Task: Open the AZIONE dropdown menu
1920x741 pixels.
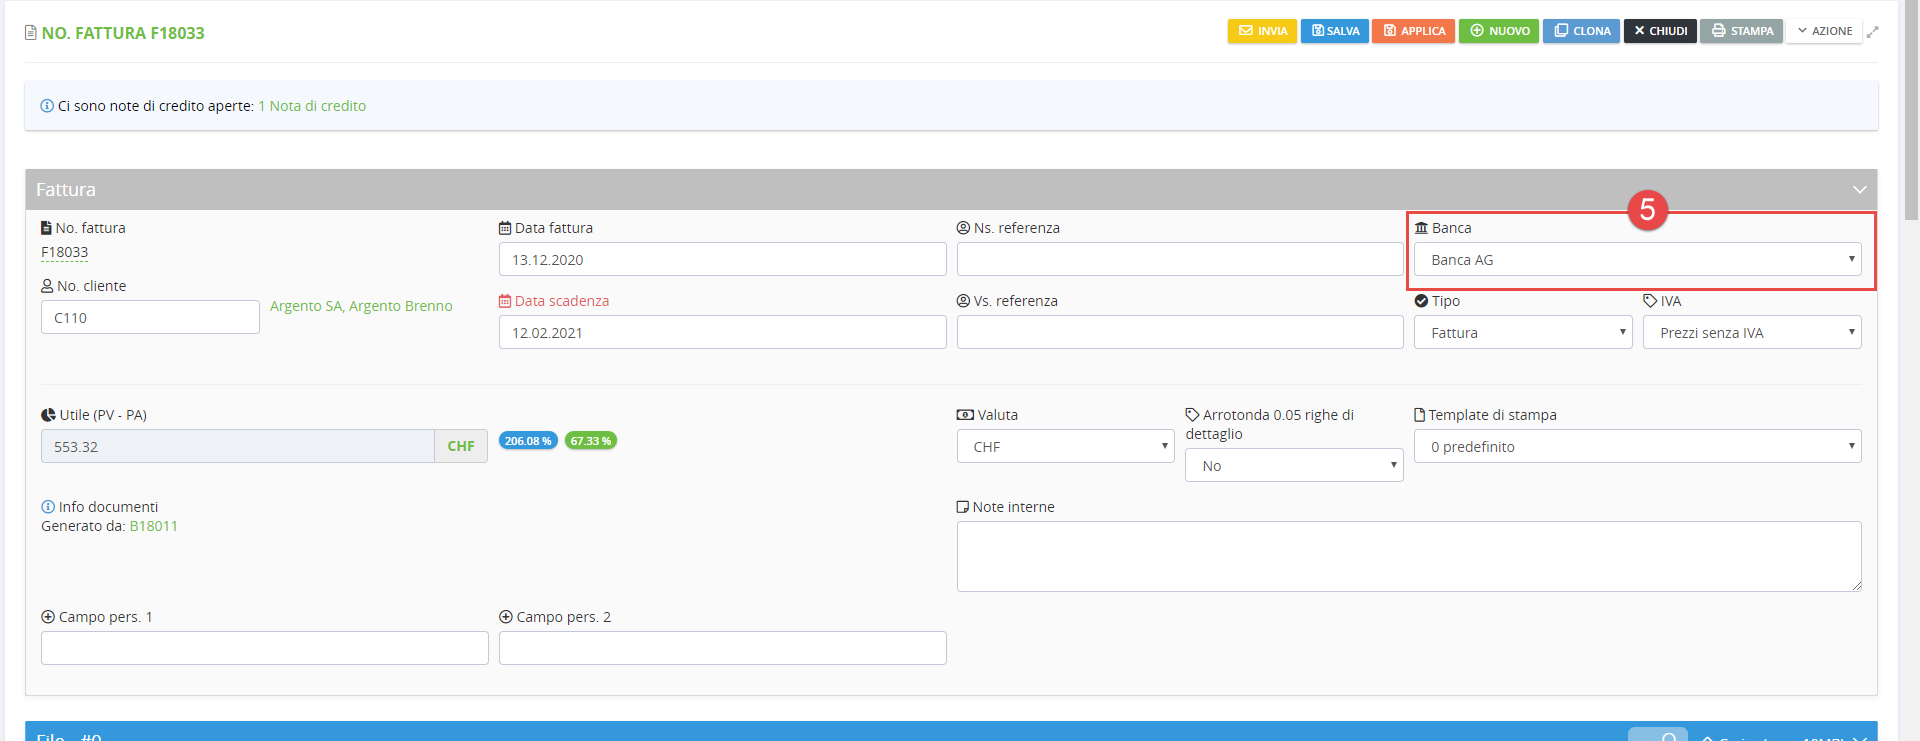Action: coord(1824,31)
